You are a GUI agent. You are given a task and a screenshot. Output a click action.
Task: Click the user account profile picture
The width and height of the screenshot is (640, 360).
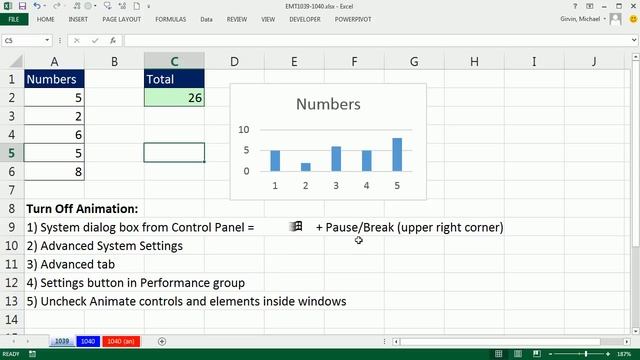tap(616, 19)
